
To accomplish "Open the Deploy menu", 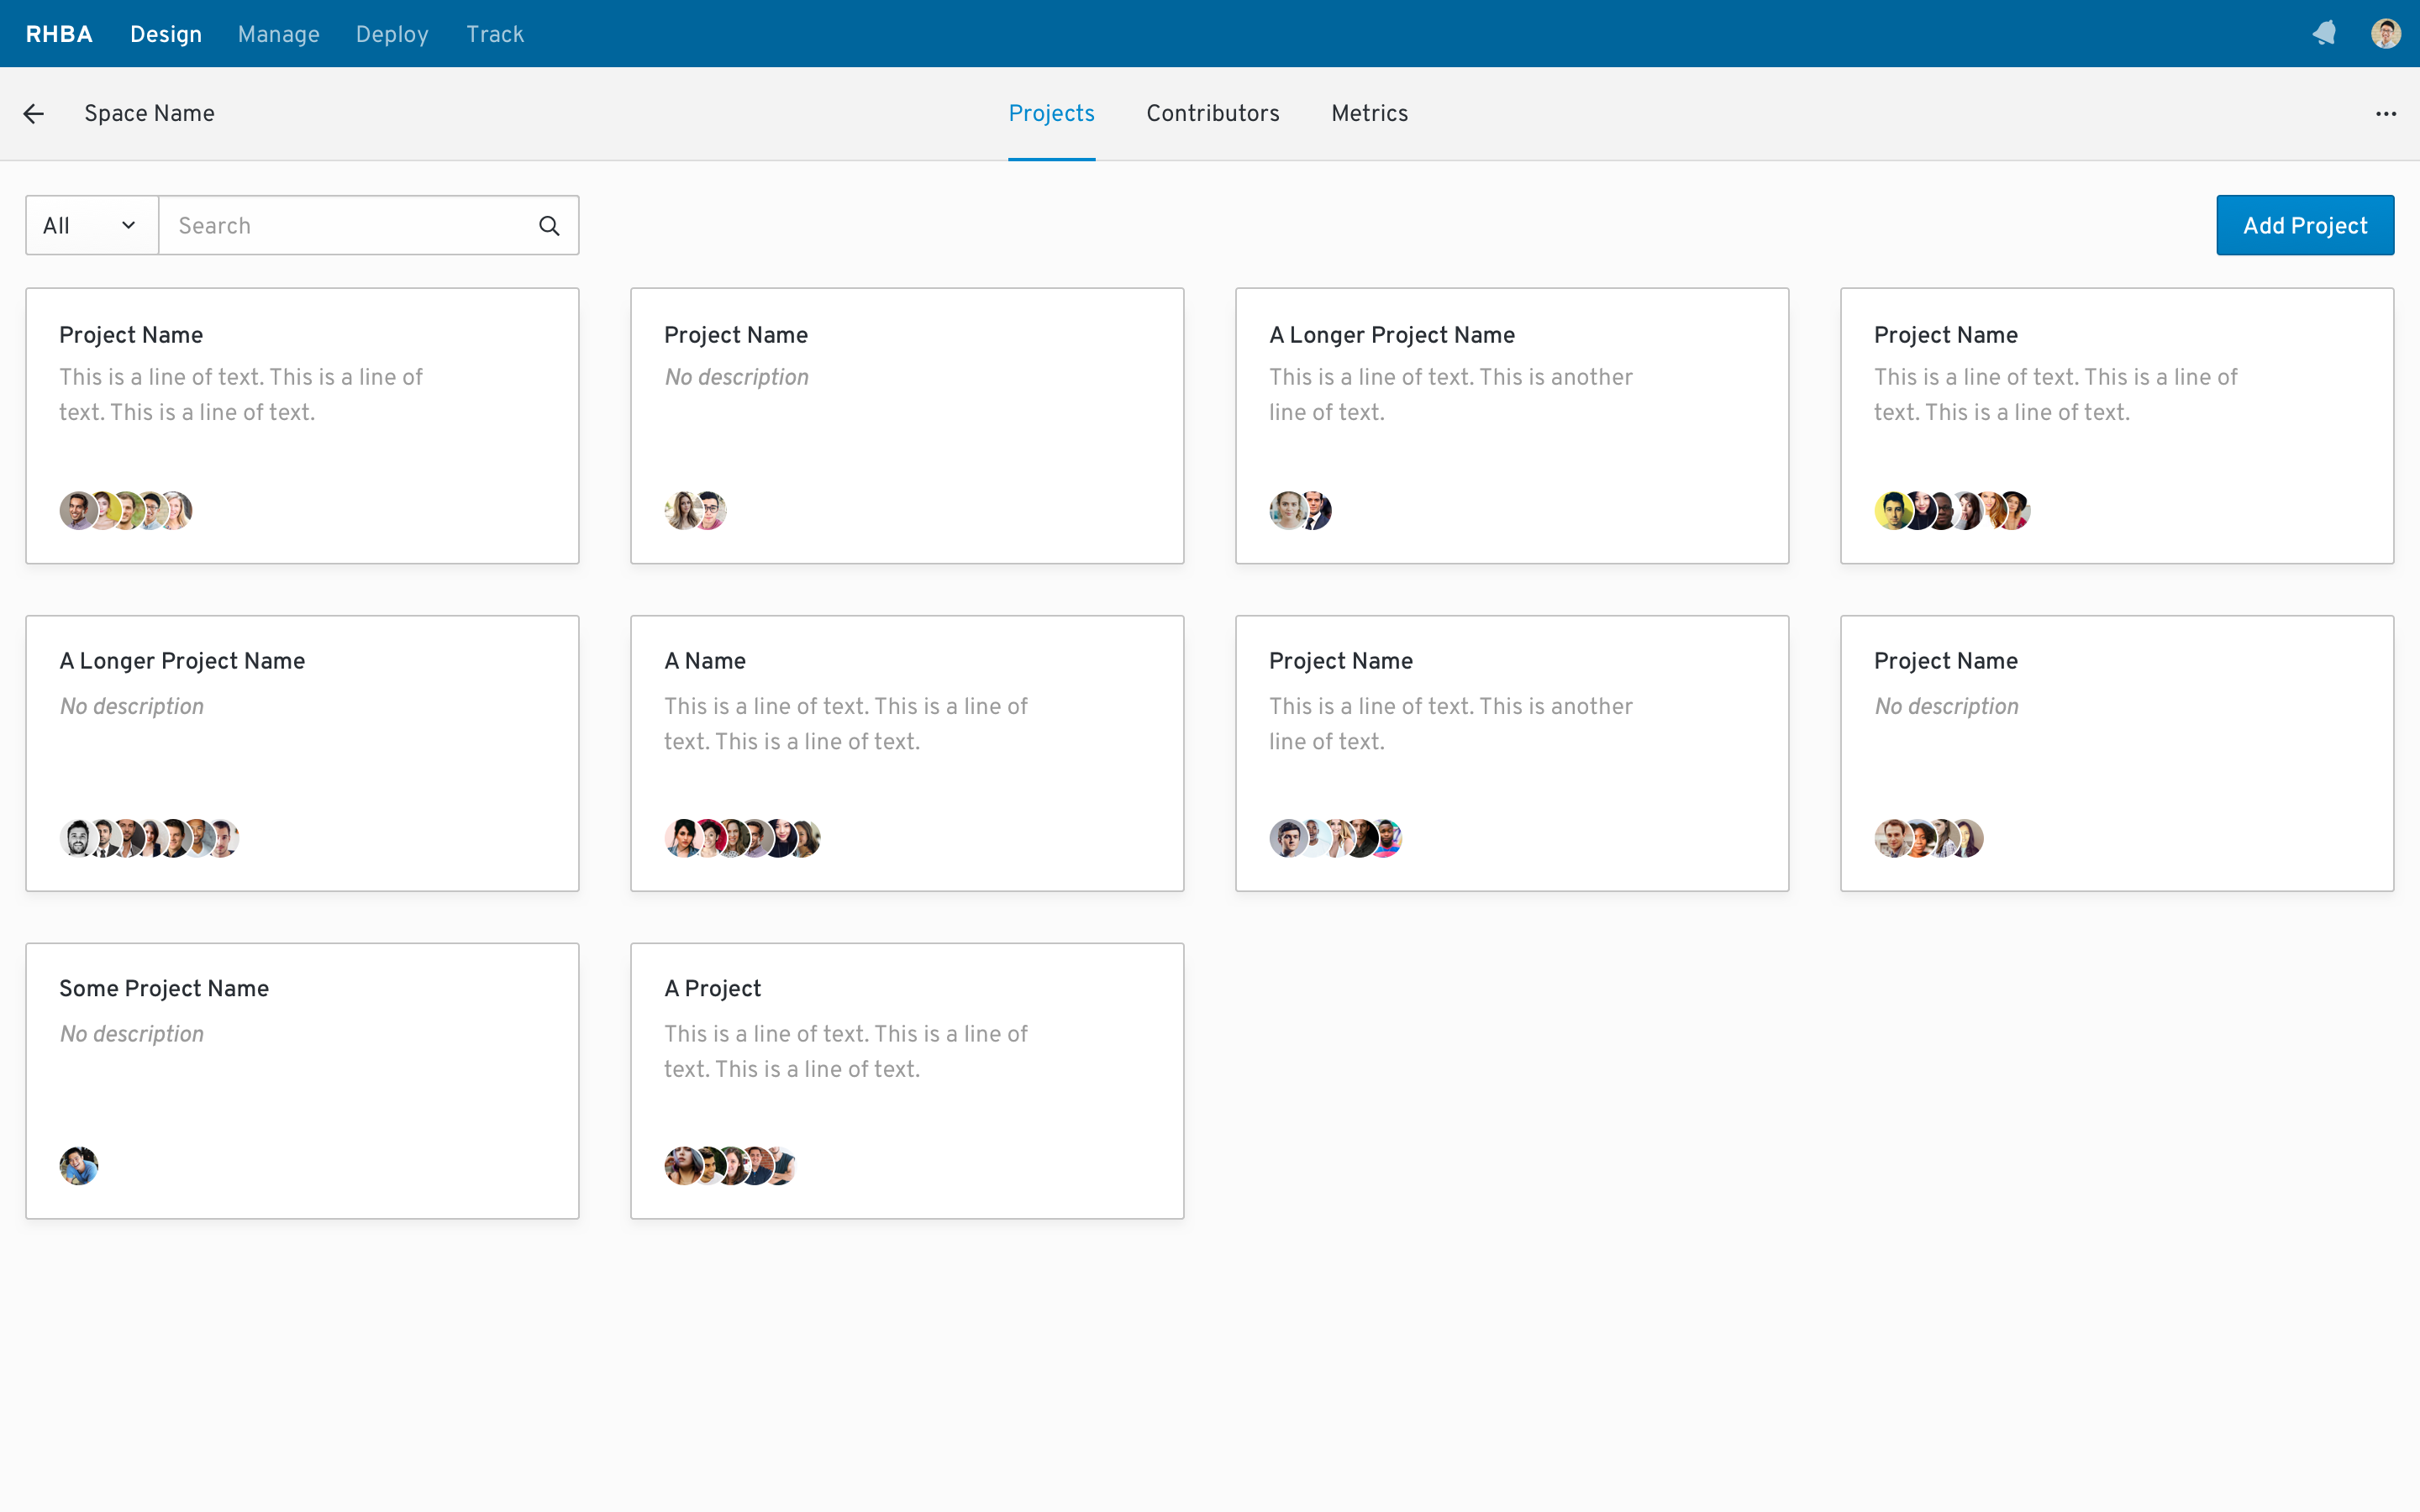I will coord(392,34).
